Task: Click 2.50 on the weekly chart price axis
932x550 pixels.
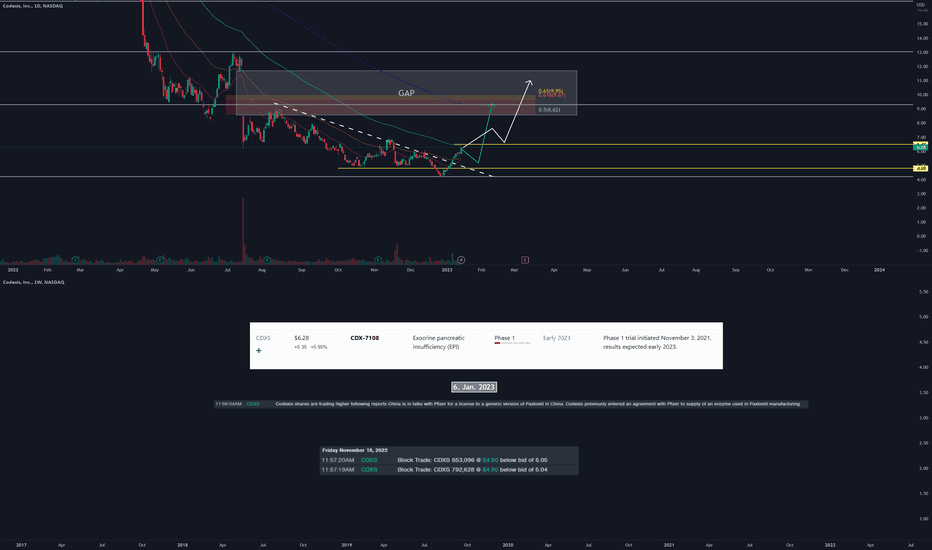Action: (x=924, y=443)
